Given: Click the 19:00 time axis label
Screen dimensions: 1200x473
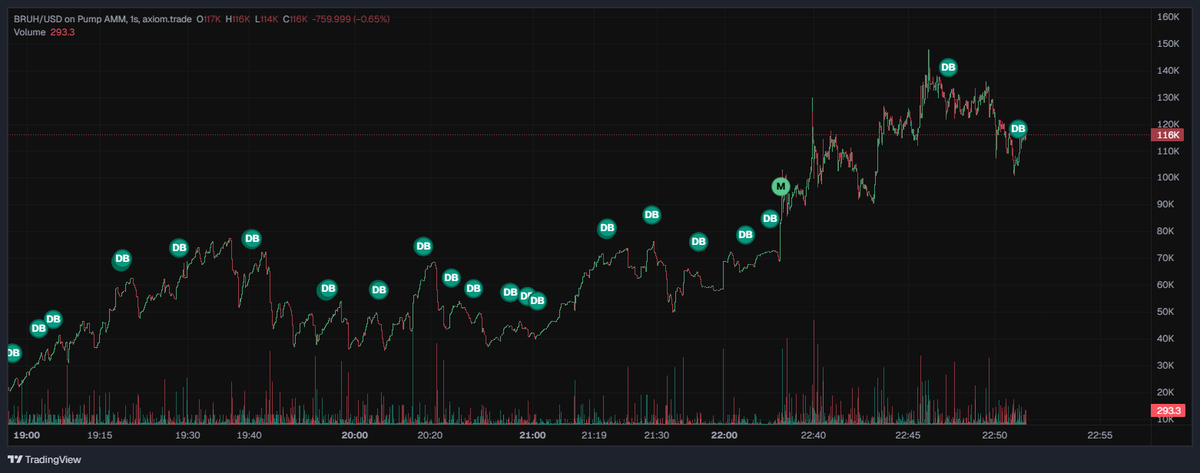Looking at the screenshot, I should (27, 436).
